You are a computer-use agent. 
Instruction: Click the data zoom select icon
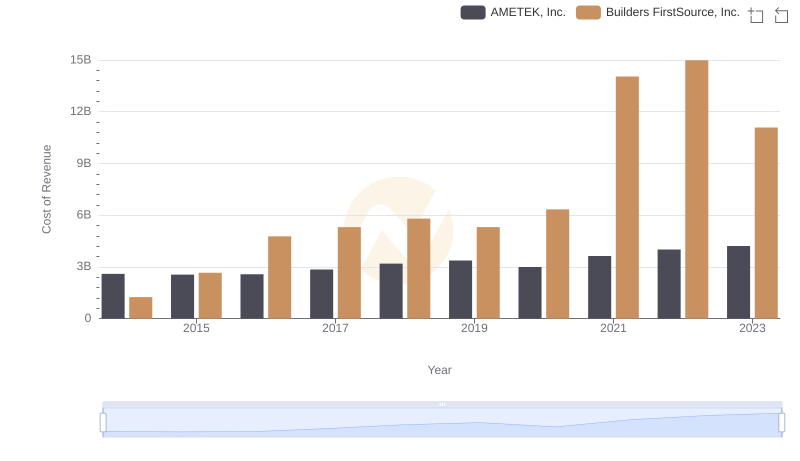click(756, 15)
